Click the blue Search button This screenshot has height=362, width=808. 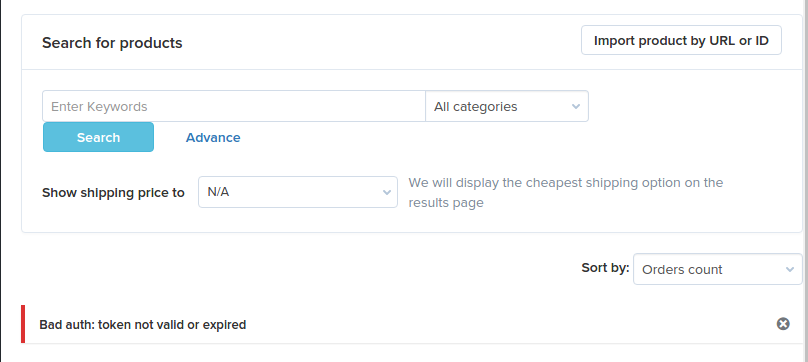[x=98, y=137]
